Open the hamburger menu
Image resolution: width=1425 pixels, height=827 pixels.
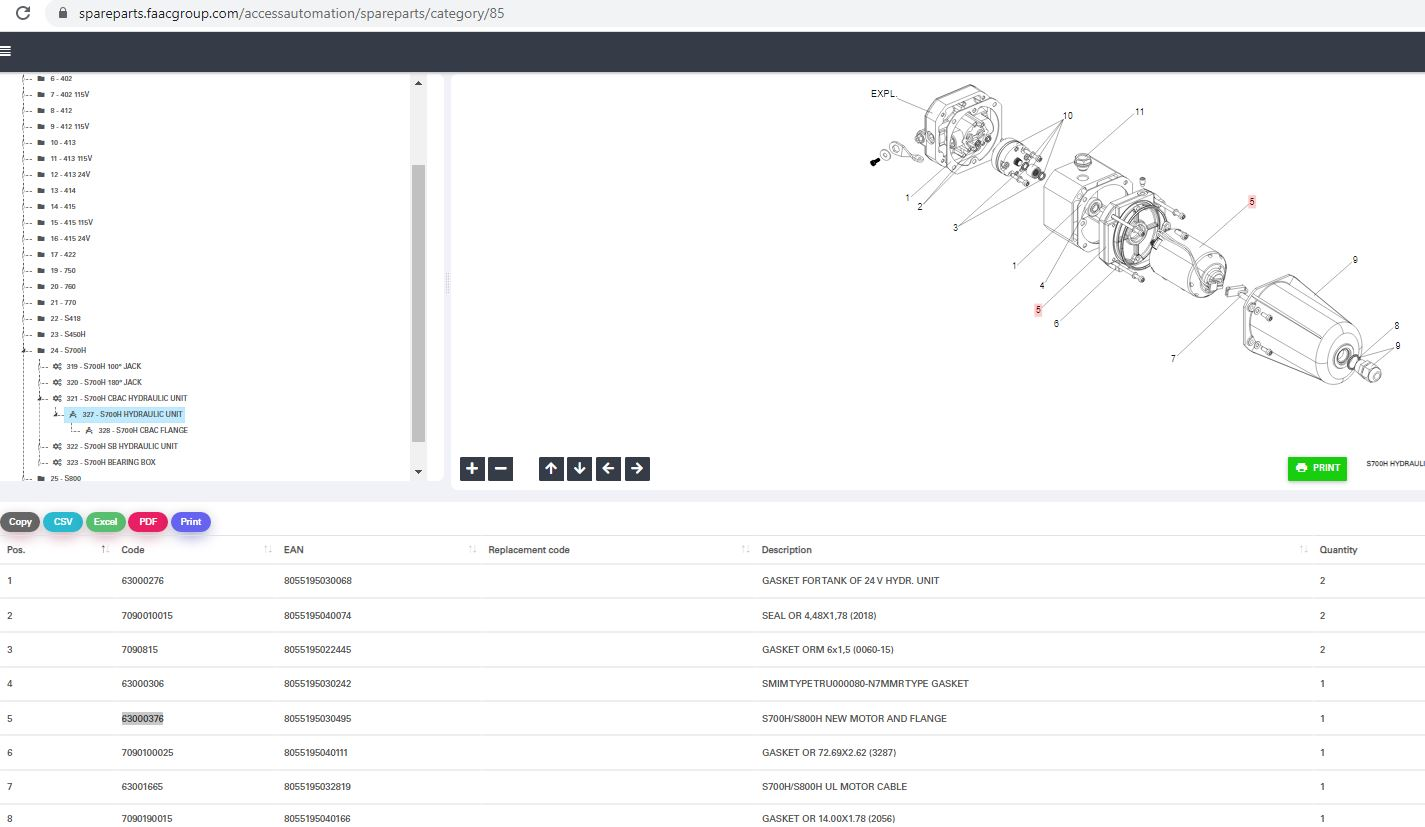click(x=6, y=51)
